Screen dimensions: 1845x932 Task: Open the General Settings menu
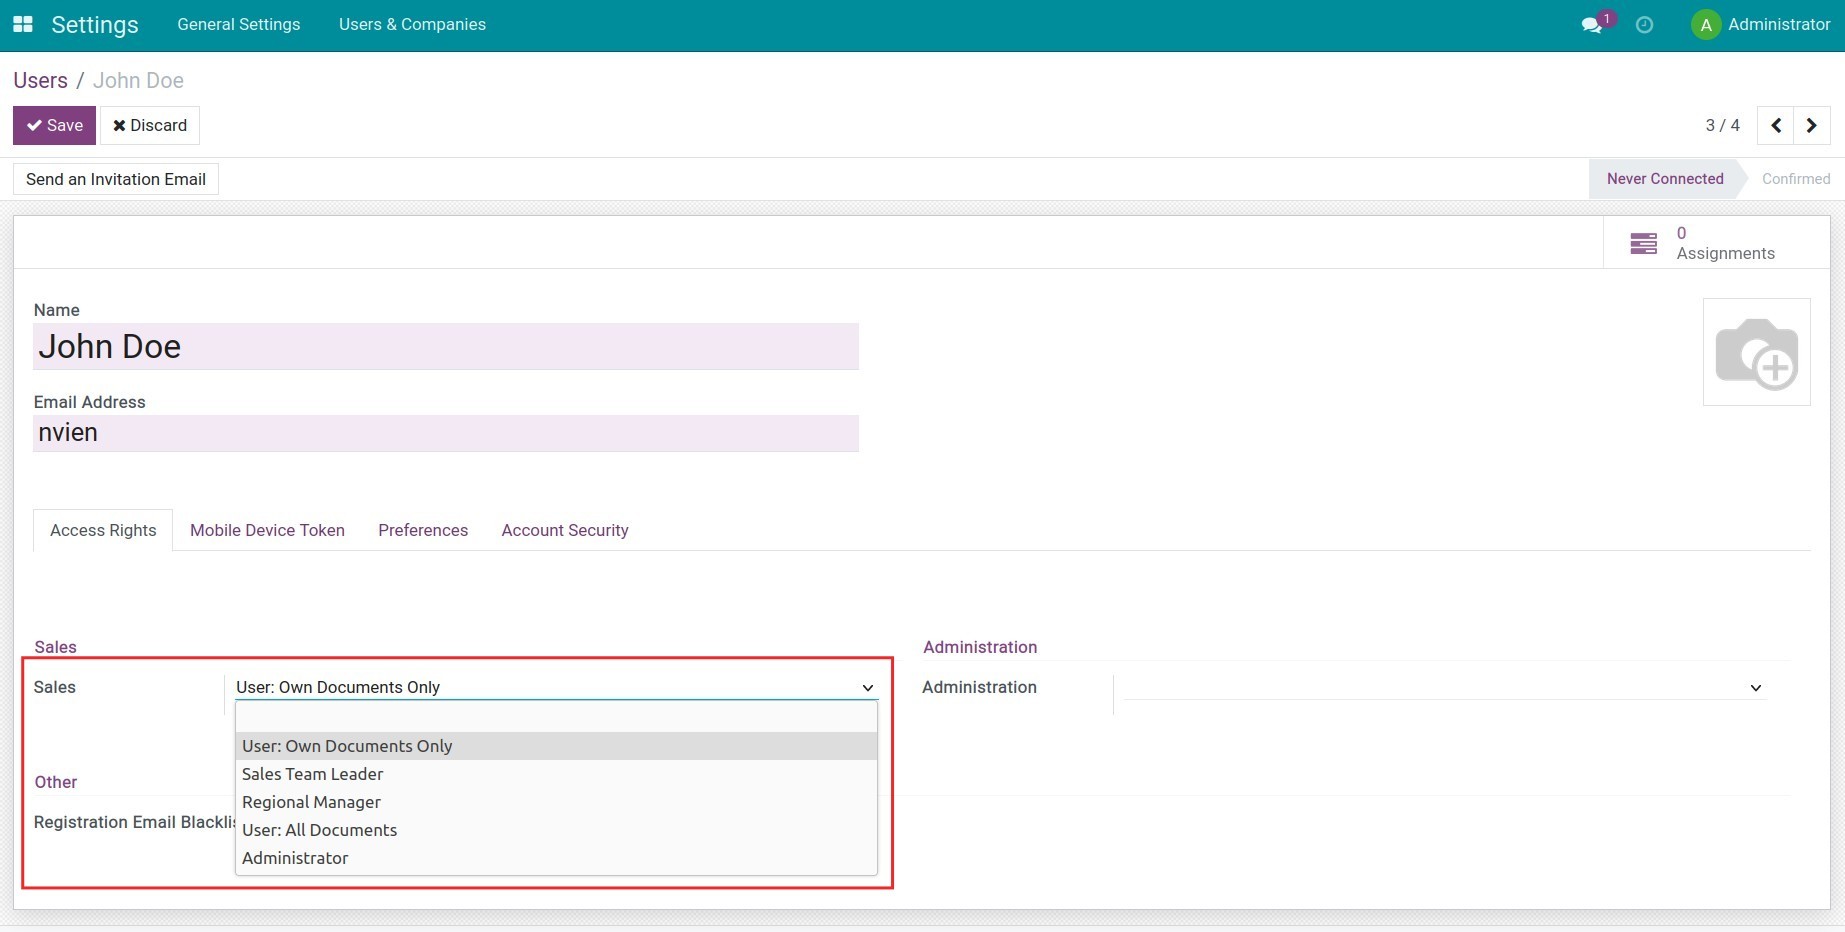tap(239, 24)
